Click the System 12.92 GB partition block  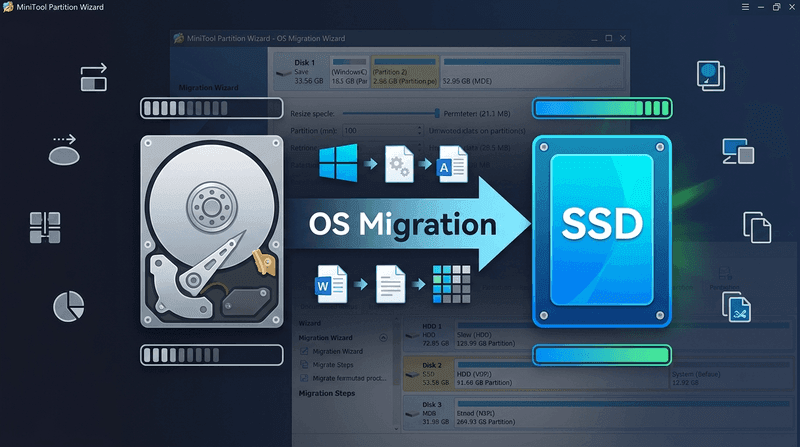click(731, 374)
